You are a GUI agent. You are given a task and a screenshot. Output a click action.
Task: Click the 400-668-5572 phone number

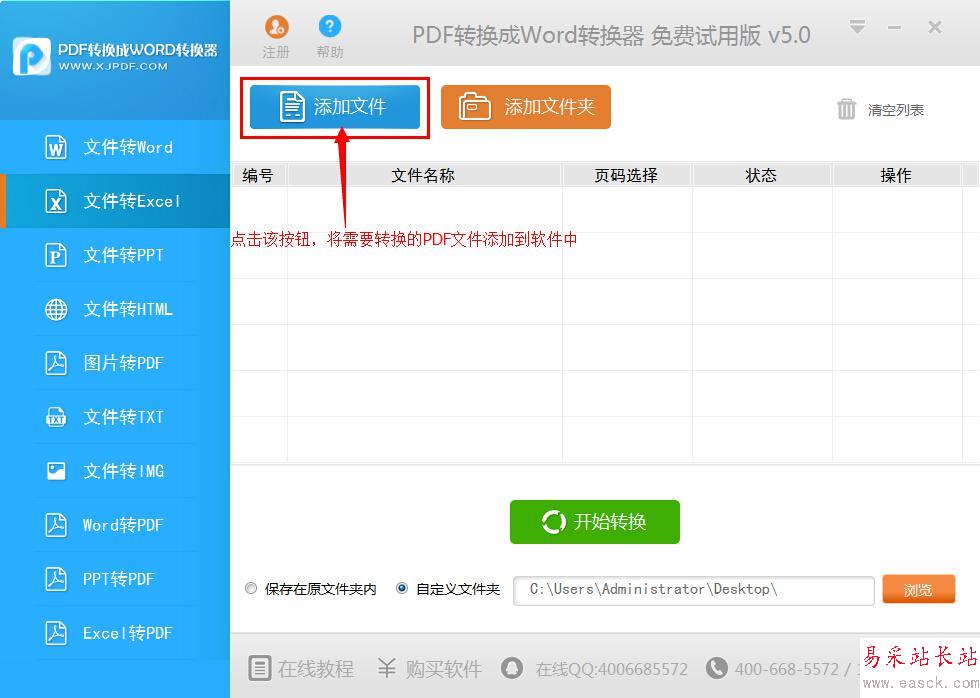787,669
